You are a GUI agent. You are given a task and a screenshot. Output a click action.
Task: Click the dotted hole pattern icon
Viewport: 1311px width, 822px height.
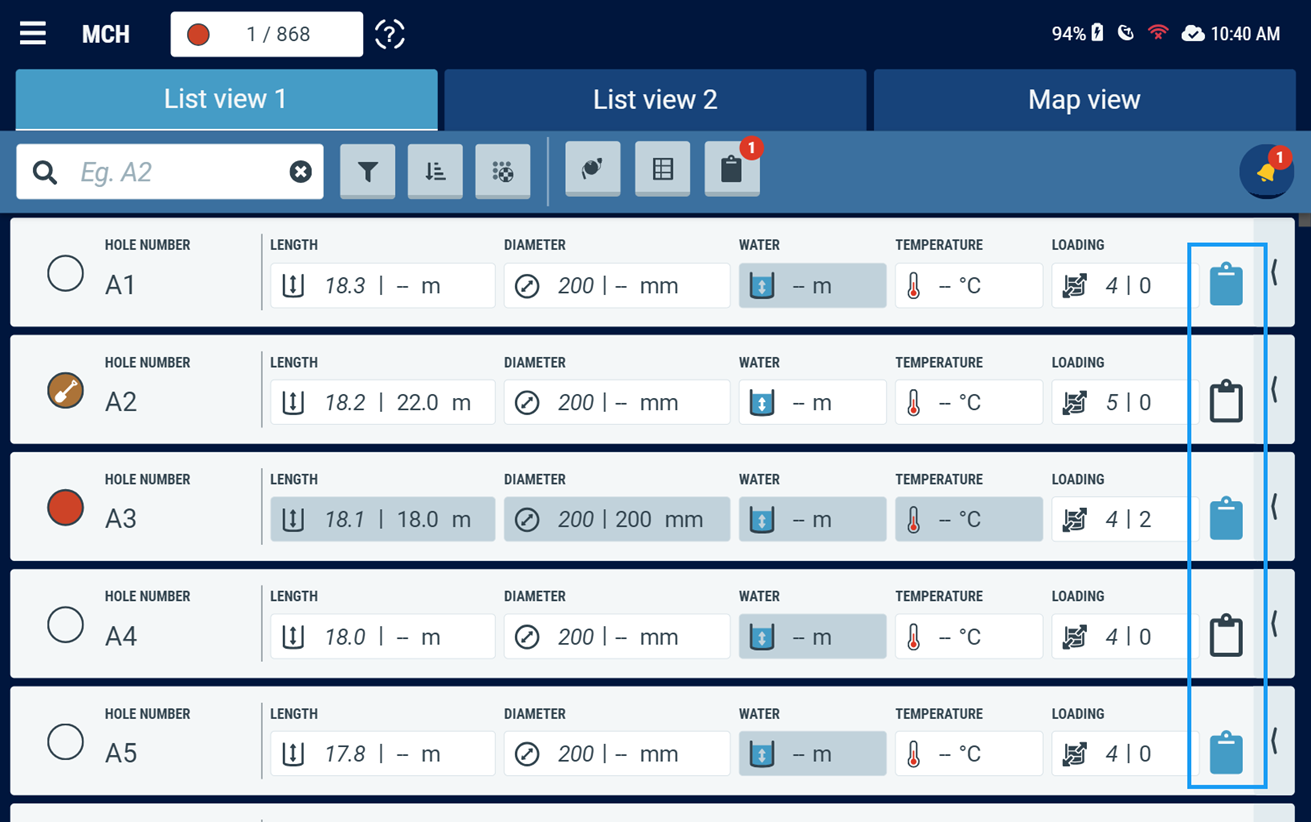click(x=503, y=172)
